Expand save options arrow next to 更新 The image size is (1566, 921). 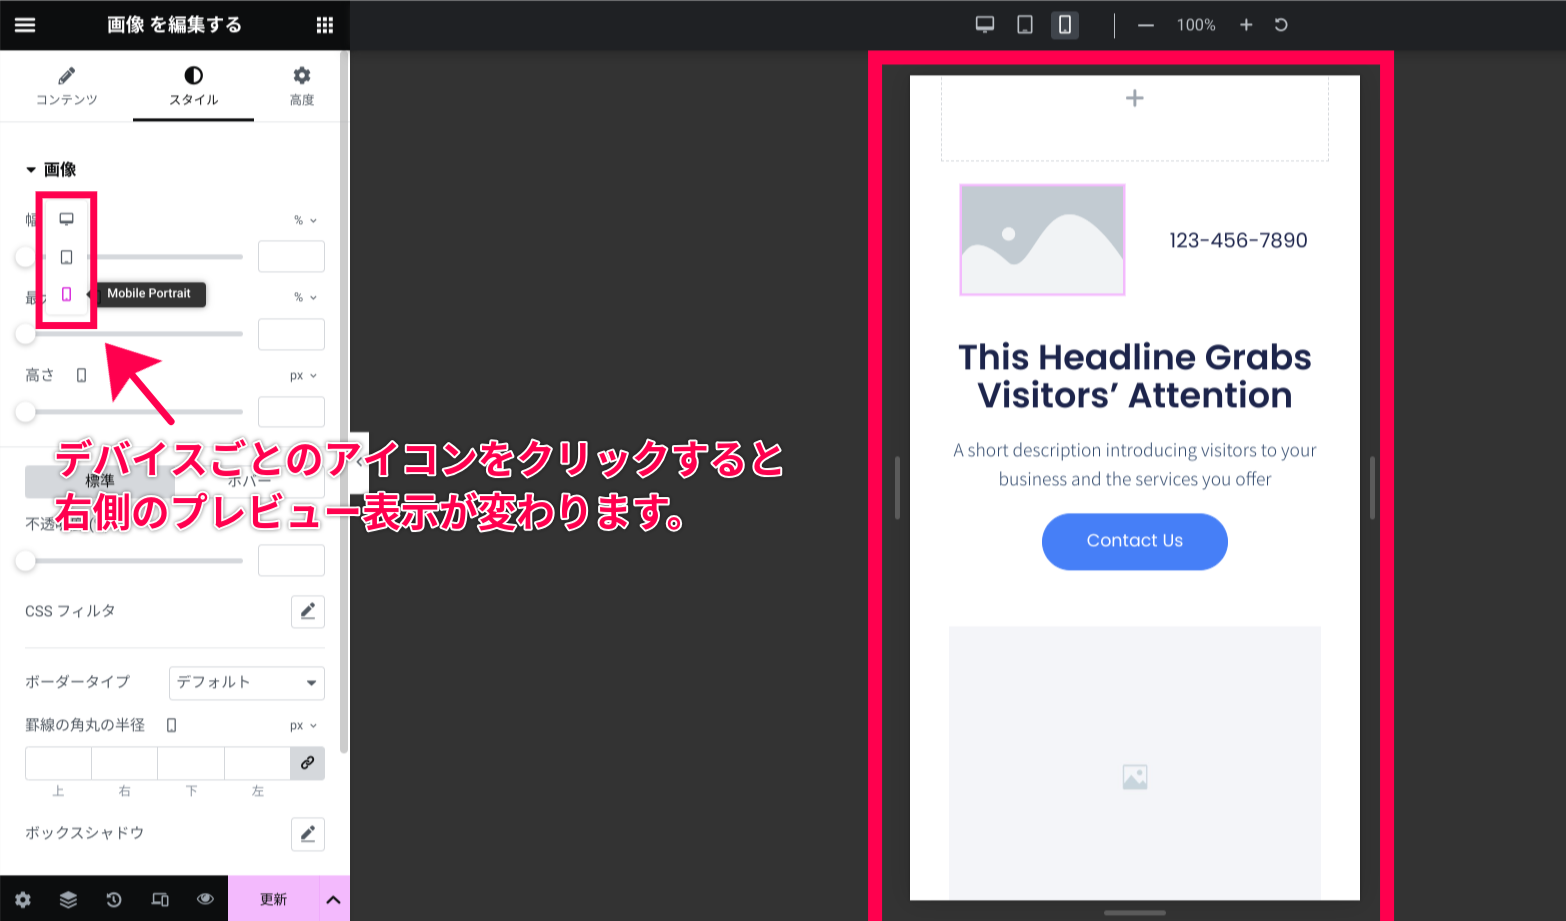[x=334, y=899]
